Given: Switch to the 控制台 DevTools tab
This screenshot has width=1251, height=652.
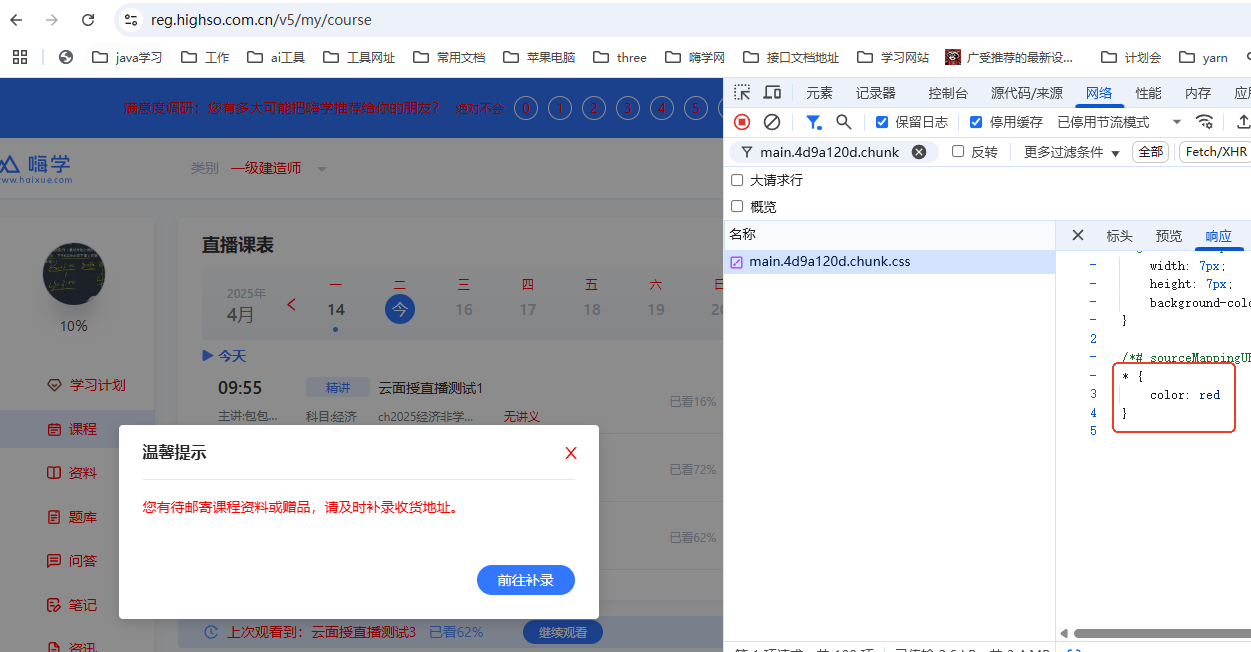Looking at the screenshot, I should click(947, 93).
